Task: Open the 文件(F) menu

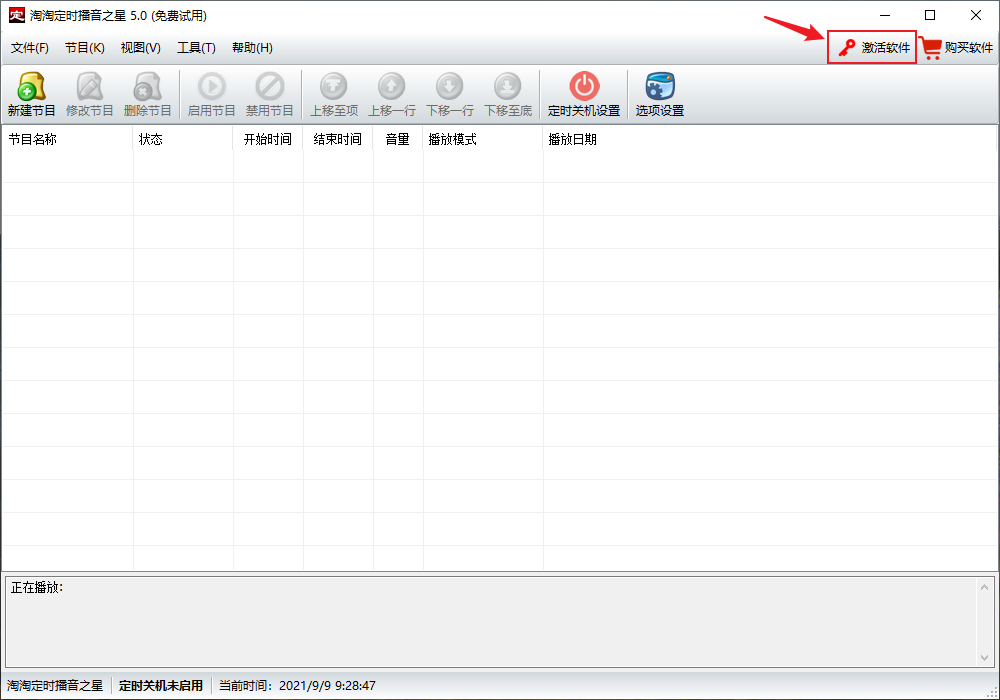Action: tap(30, 48)
